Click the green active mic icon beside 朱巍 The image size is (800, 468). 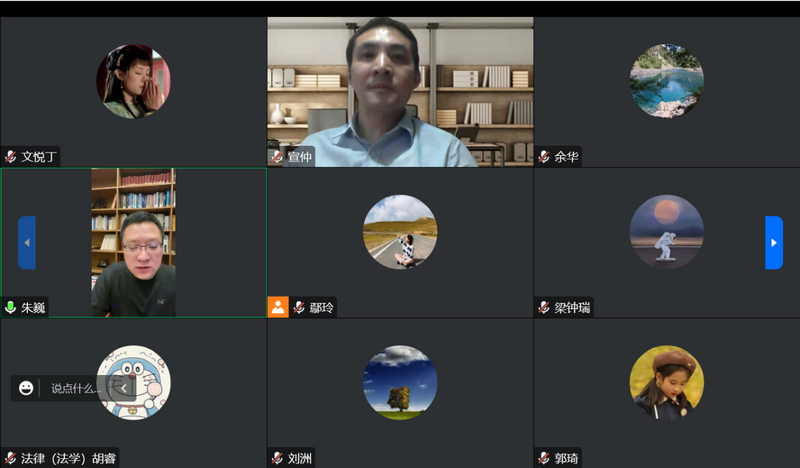click(x=11, y=308)
